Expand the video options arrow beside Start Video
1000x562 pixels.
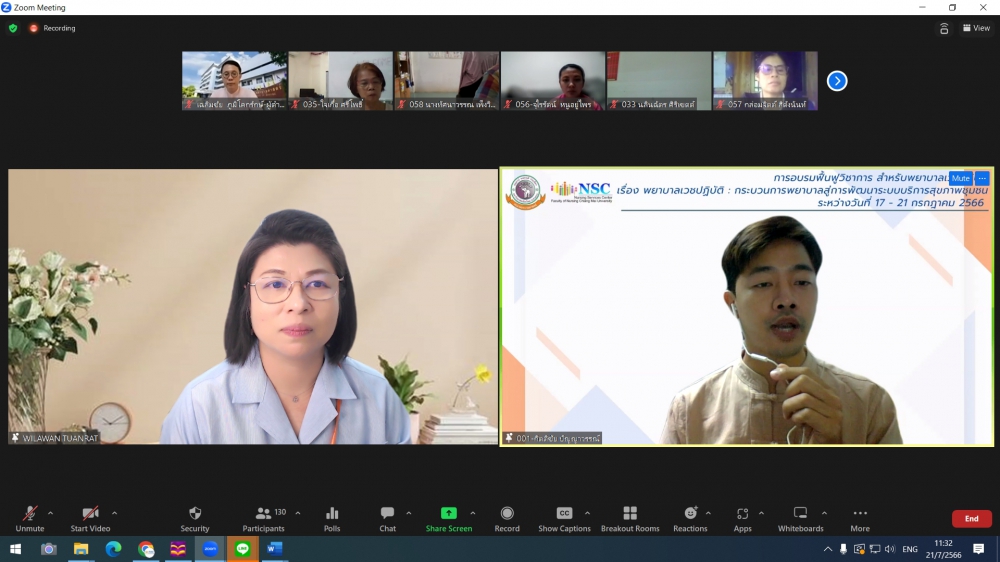tap(114, 513)
